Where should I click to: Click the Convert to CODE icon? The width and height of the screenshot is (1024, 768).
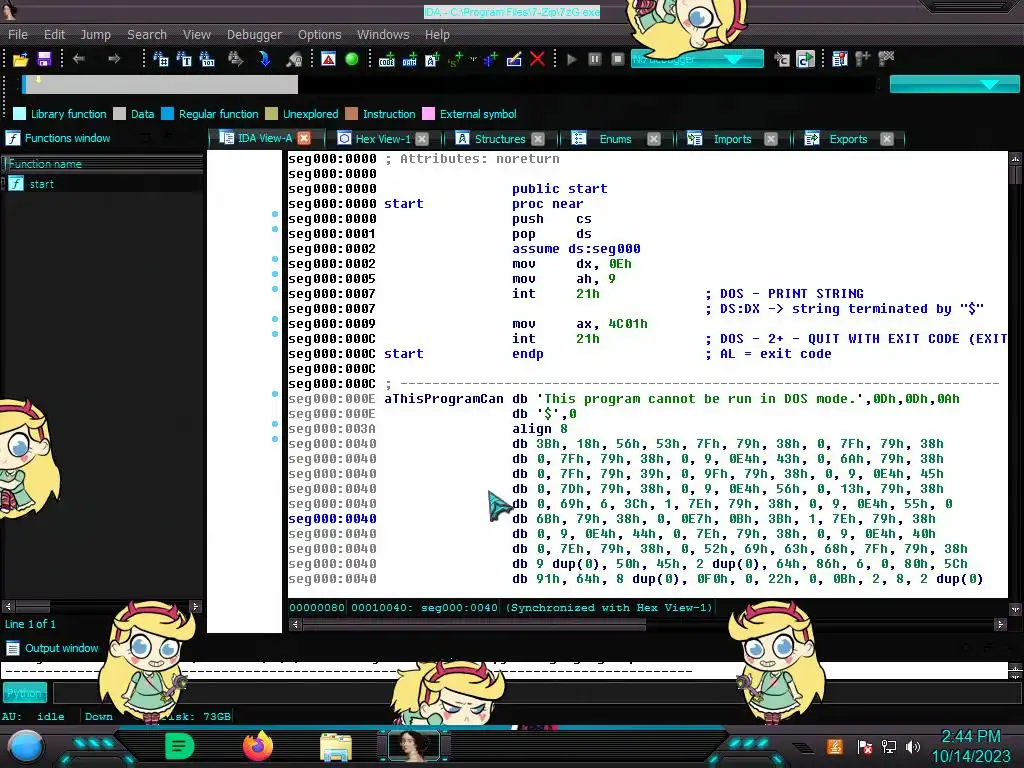coord(387,59)
